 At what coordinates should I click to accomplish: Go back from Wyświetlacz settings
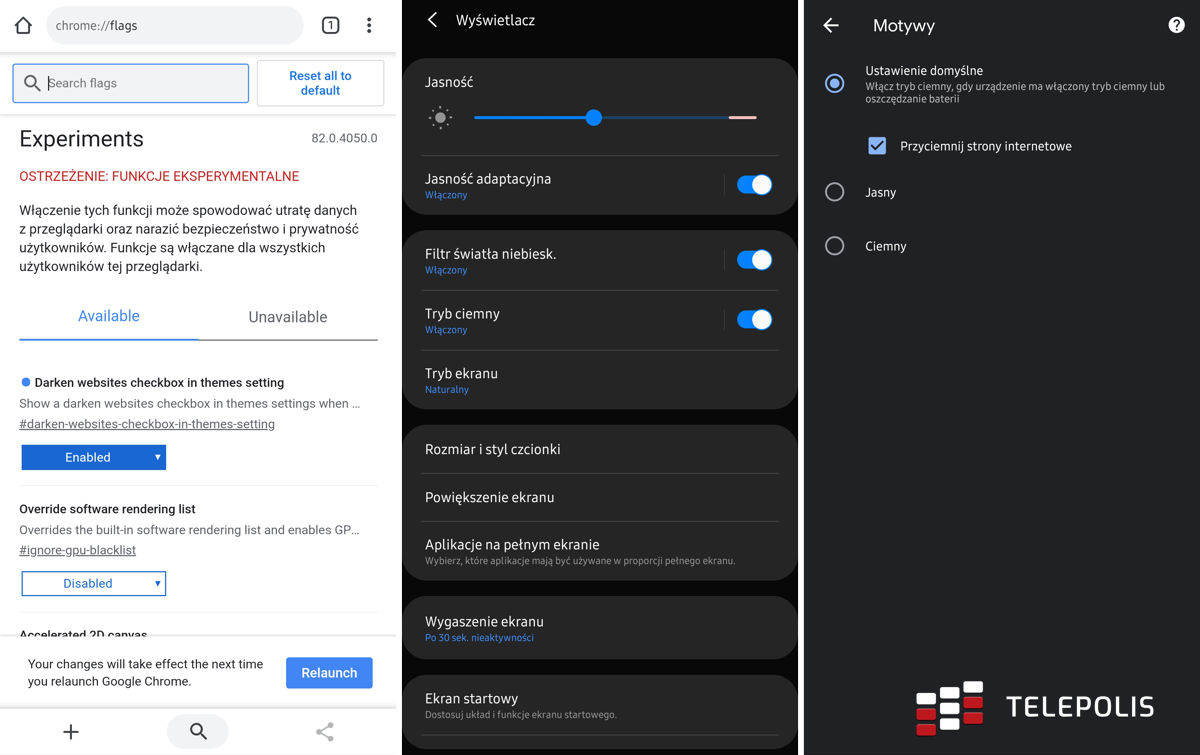[433, 20]
